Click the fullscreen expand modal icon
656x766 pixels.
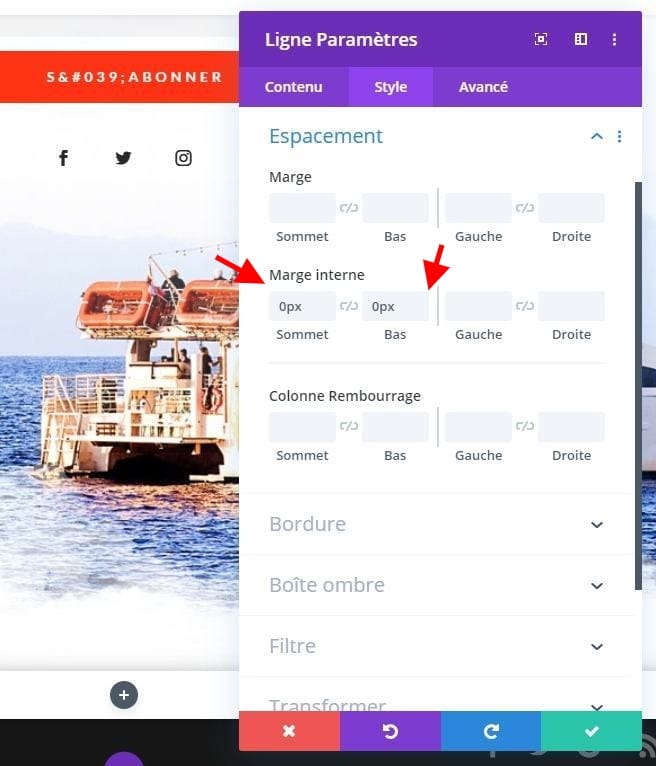tap(541, 39)
